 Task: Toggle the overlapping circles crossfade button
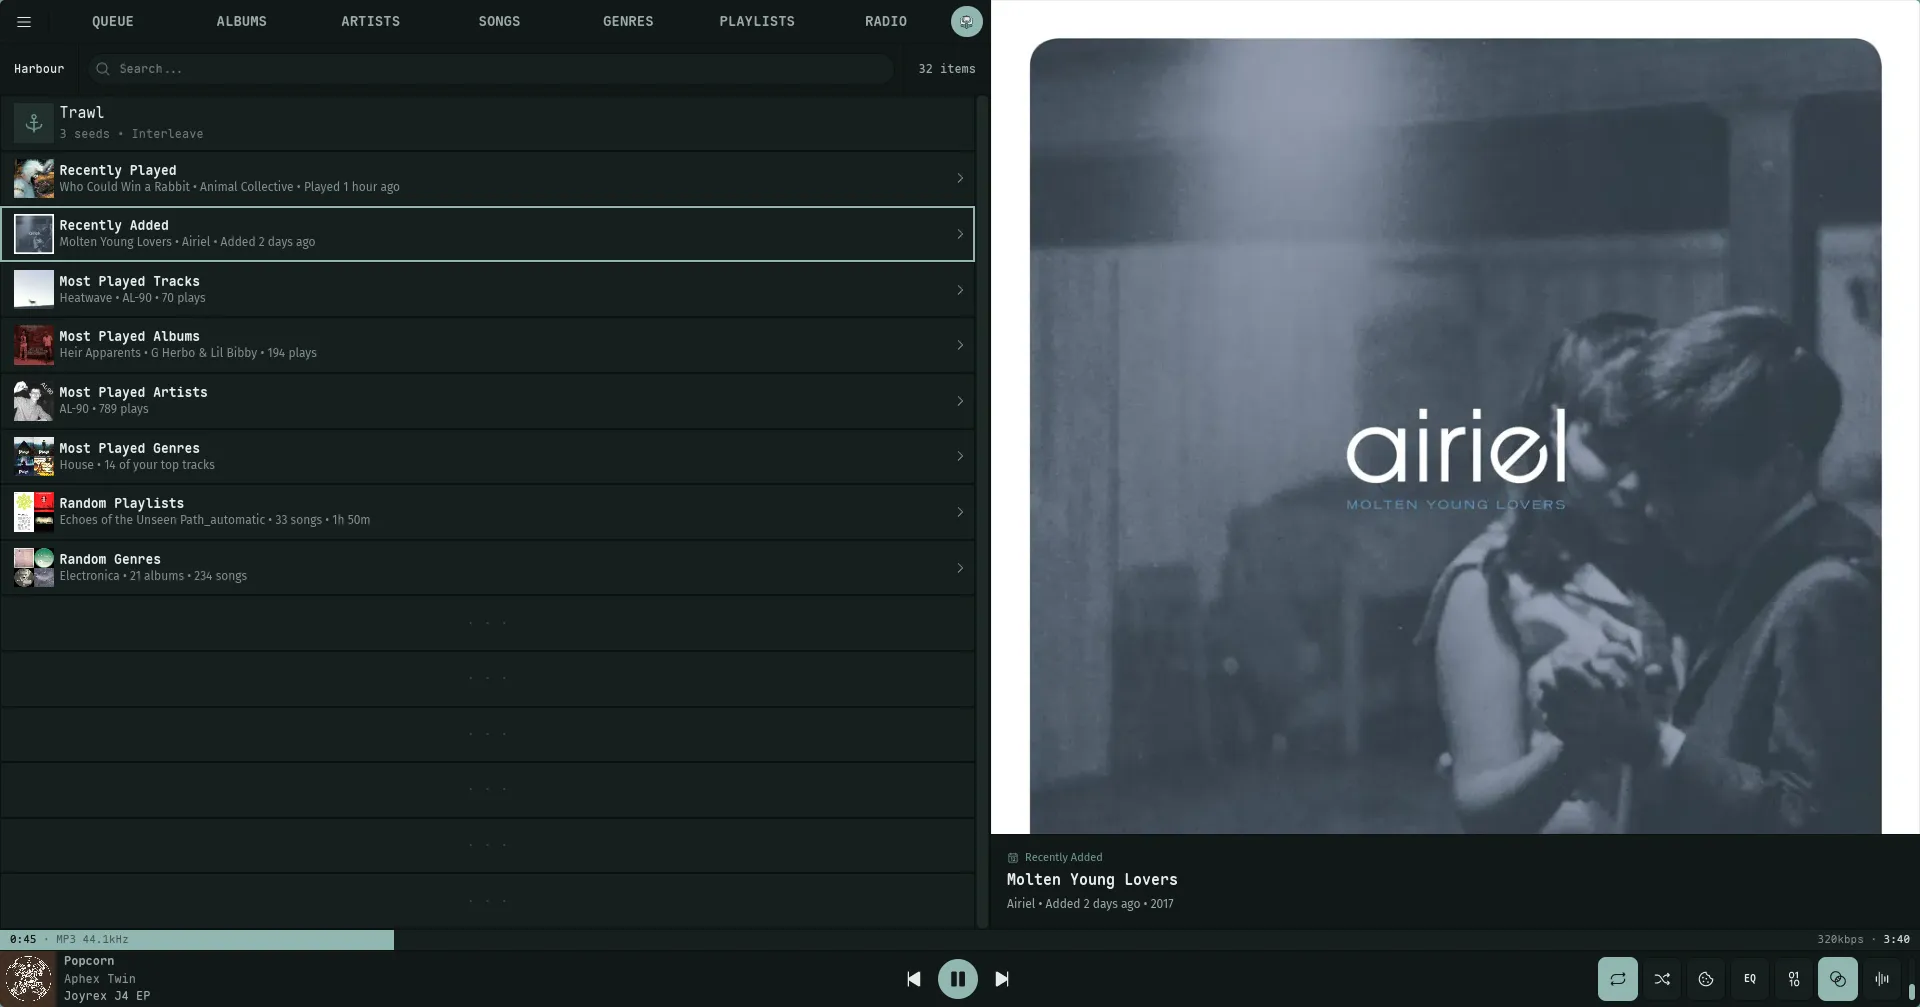point(1838,979)
